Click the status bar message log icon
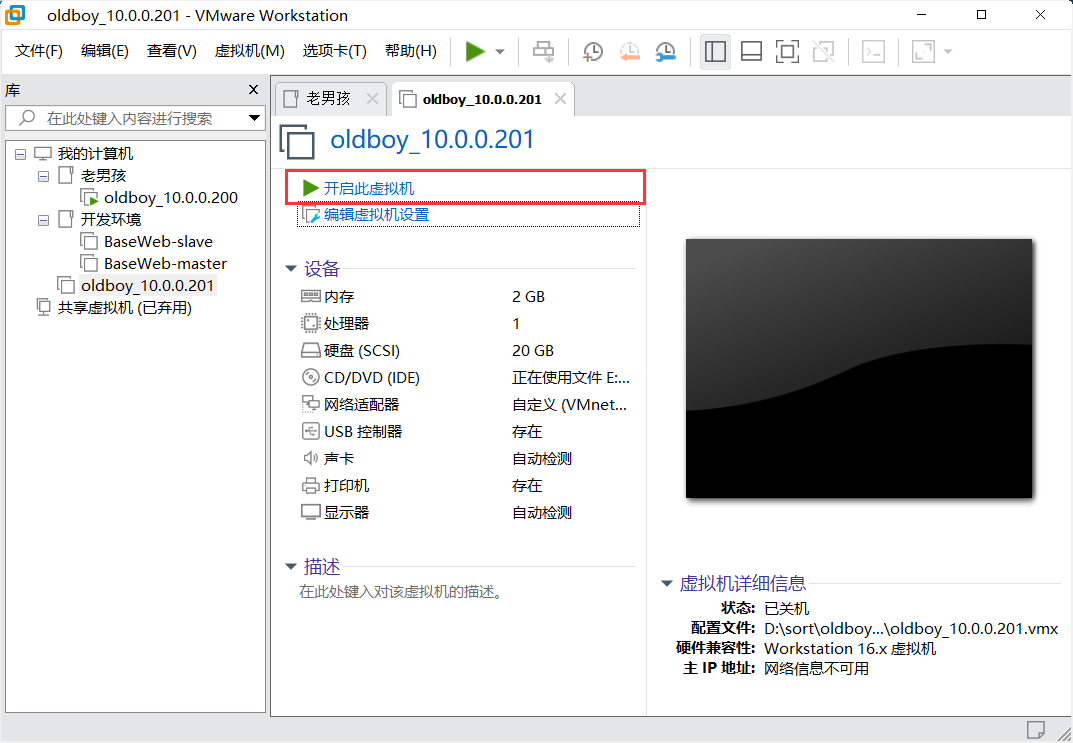 coord(1036,729)
